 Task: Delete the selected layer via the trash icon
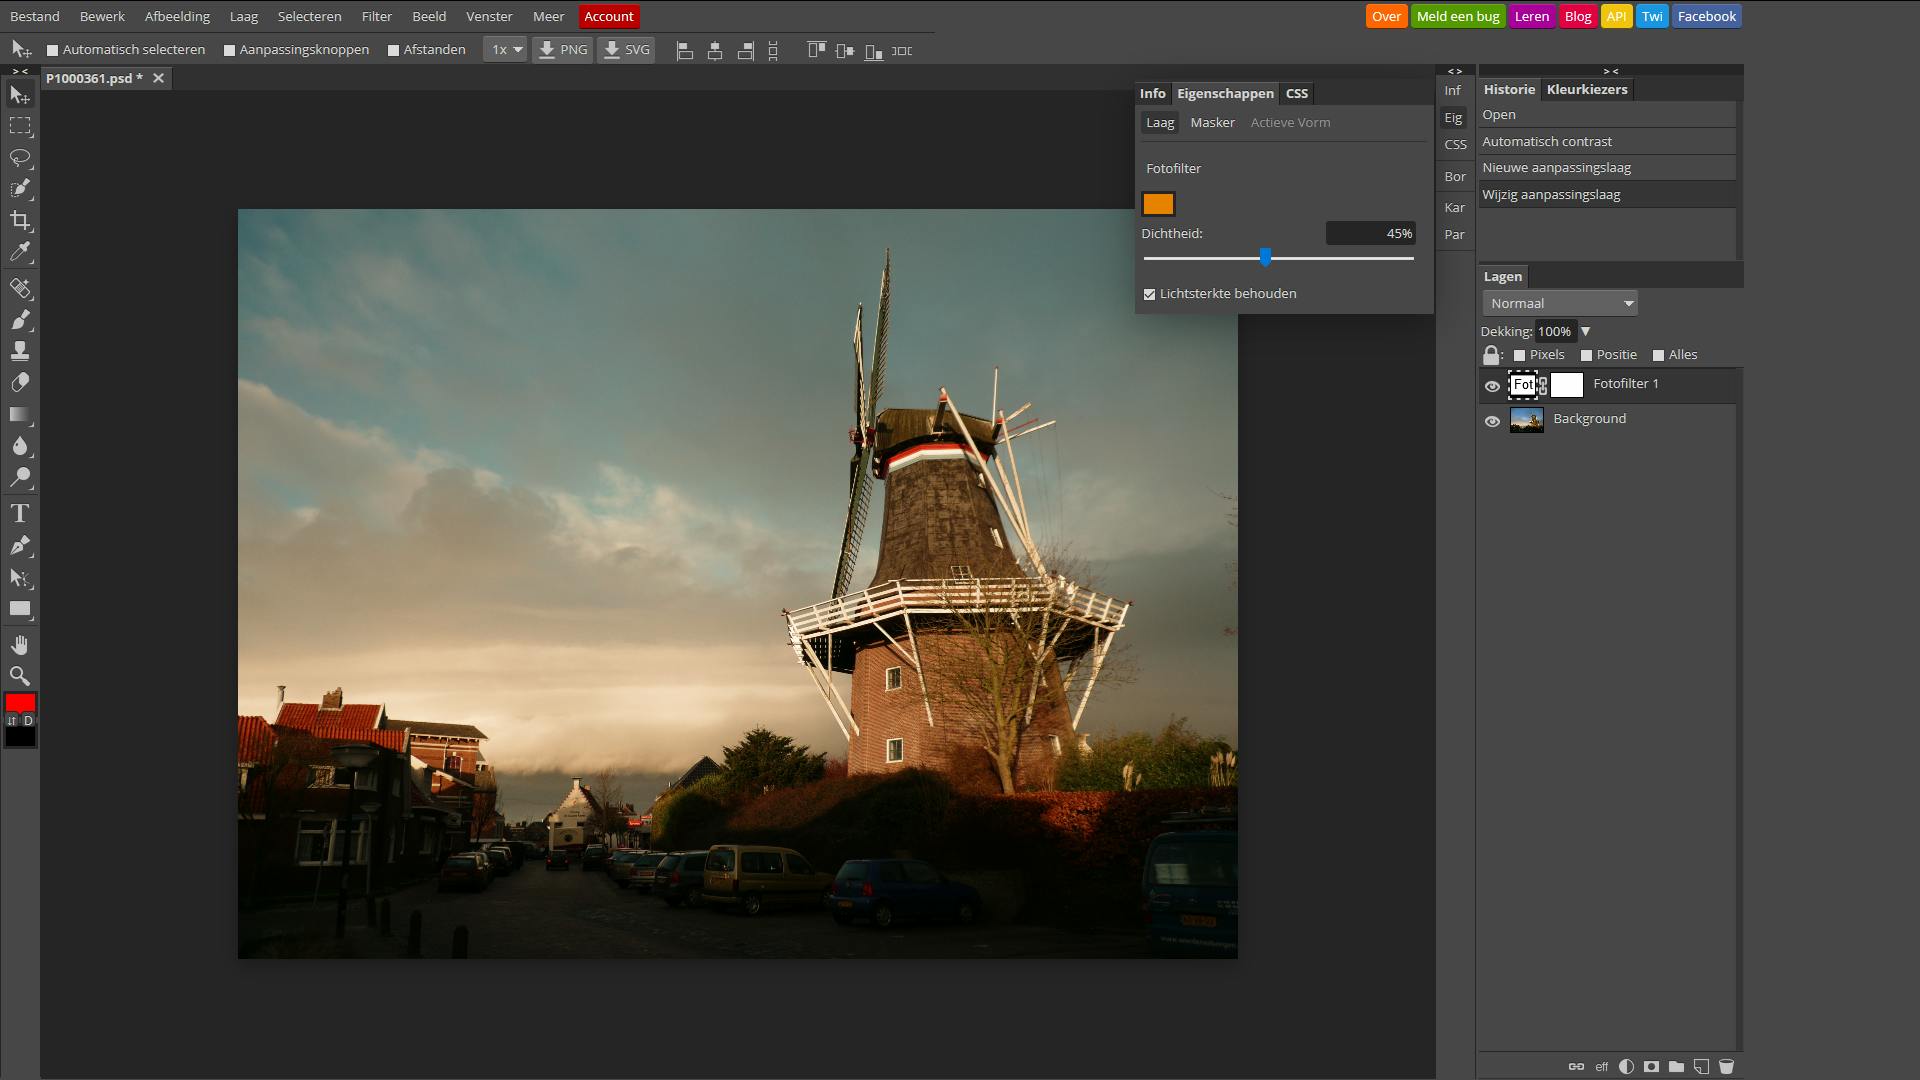1728,1066
